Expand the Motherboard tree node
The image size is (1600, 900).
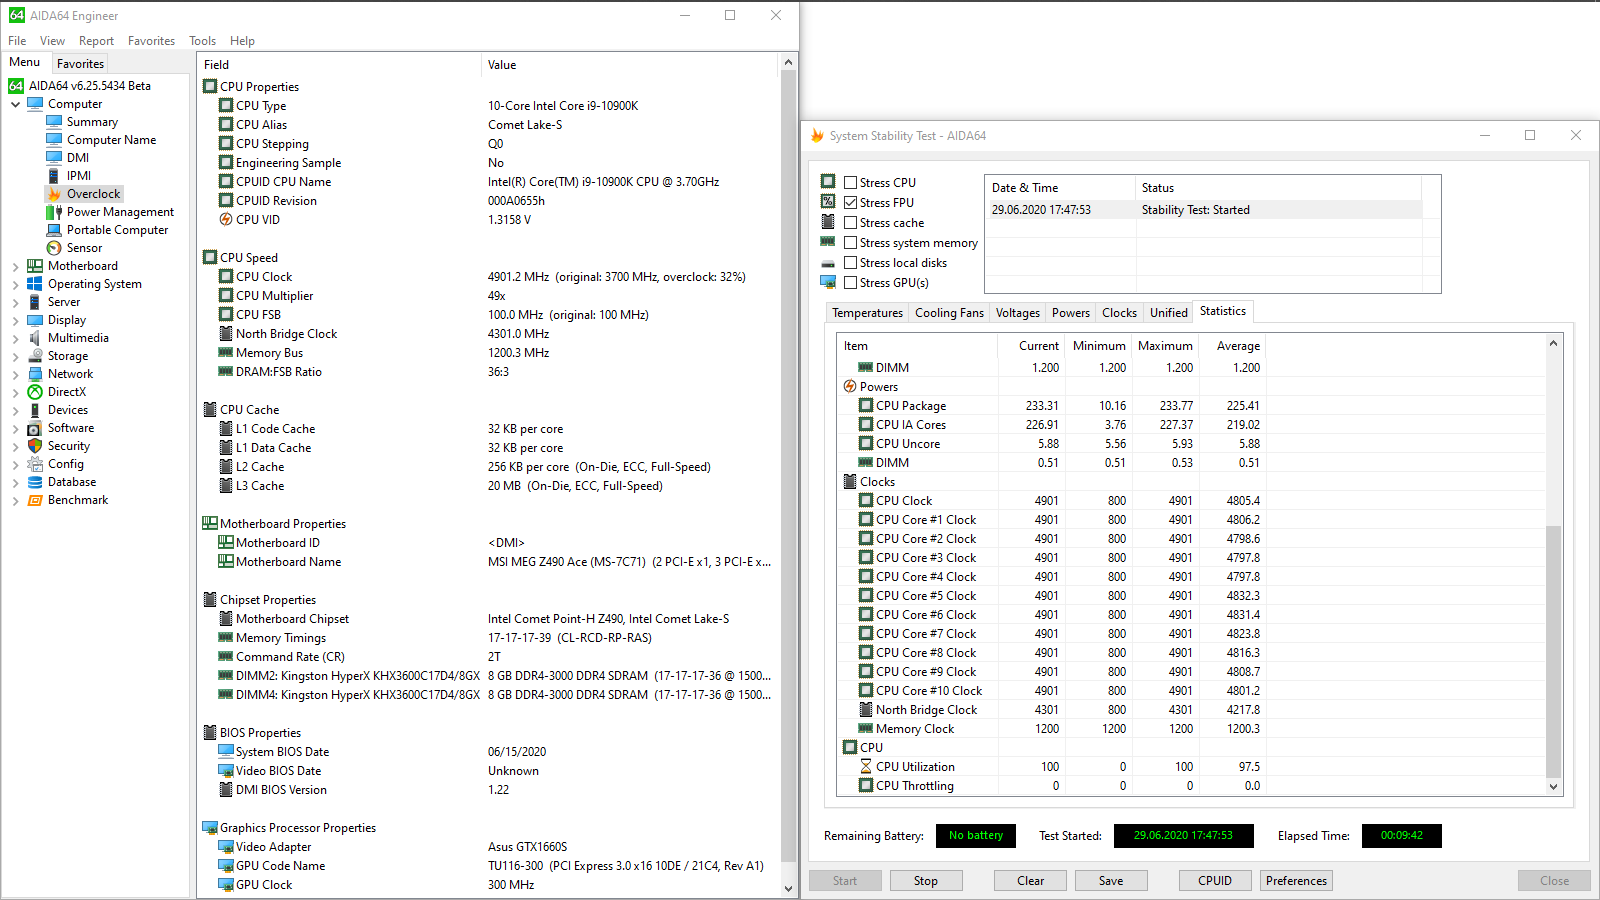pos(16,267)
